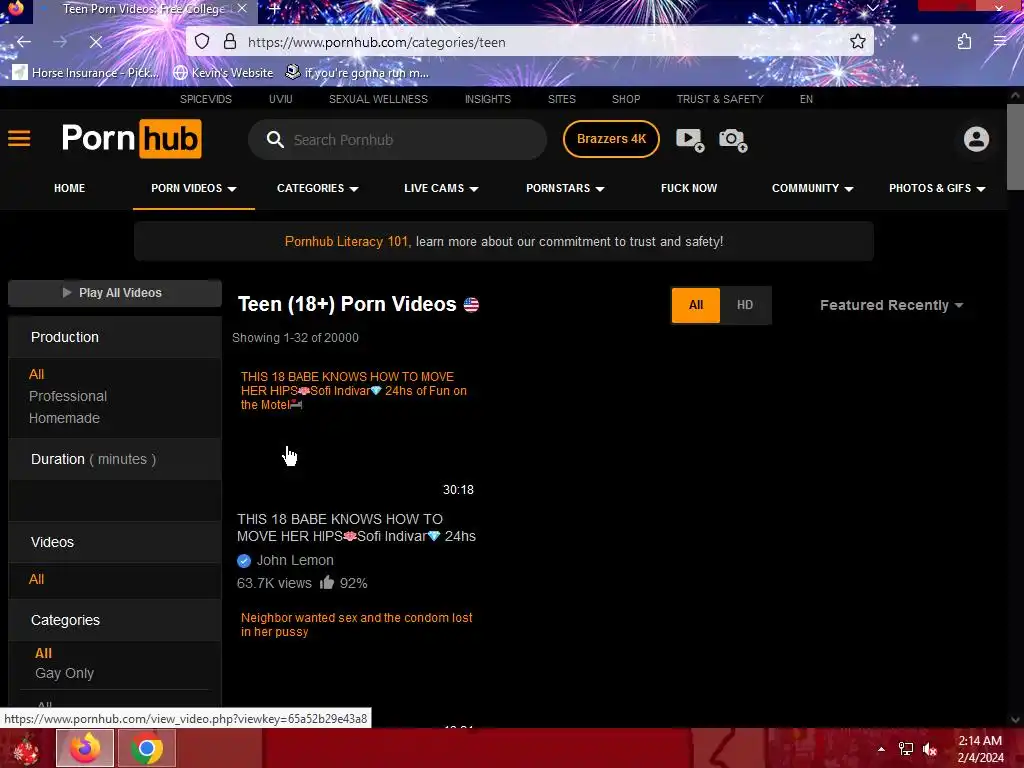Open Horse Insurance bookmark
This screenshot has width=1024, height=768.
pyautogui.click(x=86, y=72)
